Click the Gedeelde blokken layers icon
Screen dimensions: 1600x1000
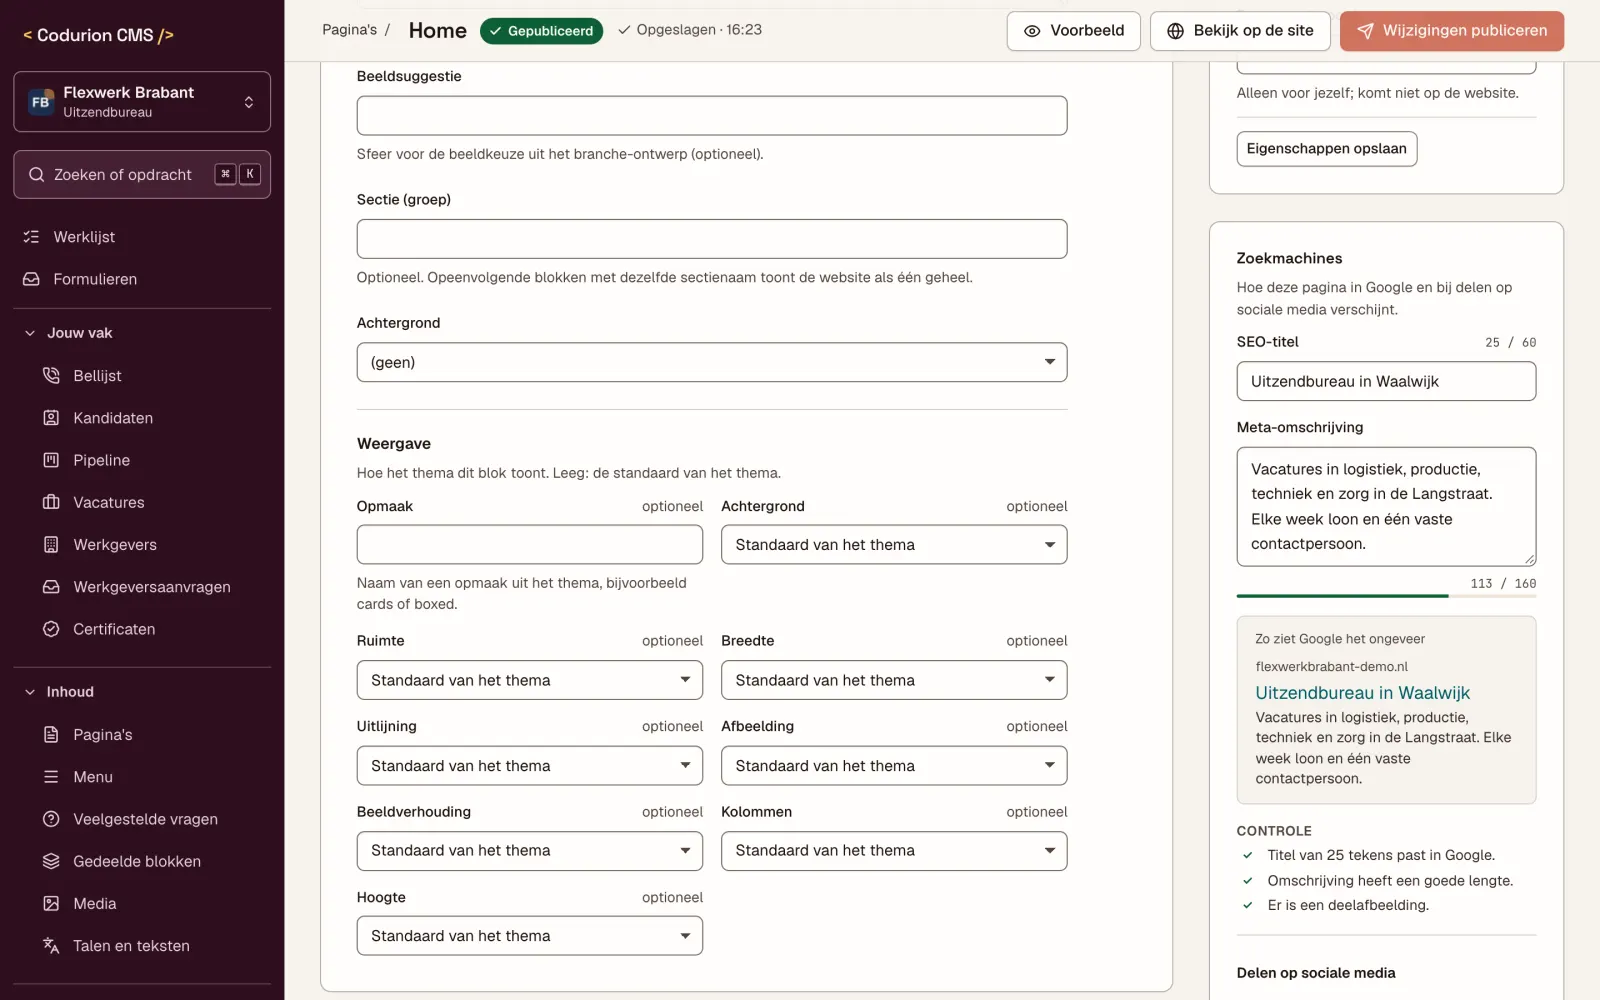pos(51,861)
